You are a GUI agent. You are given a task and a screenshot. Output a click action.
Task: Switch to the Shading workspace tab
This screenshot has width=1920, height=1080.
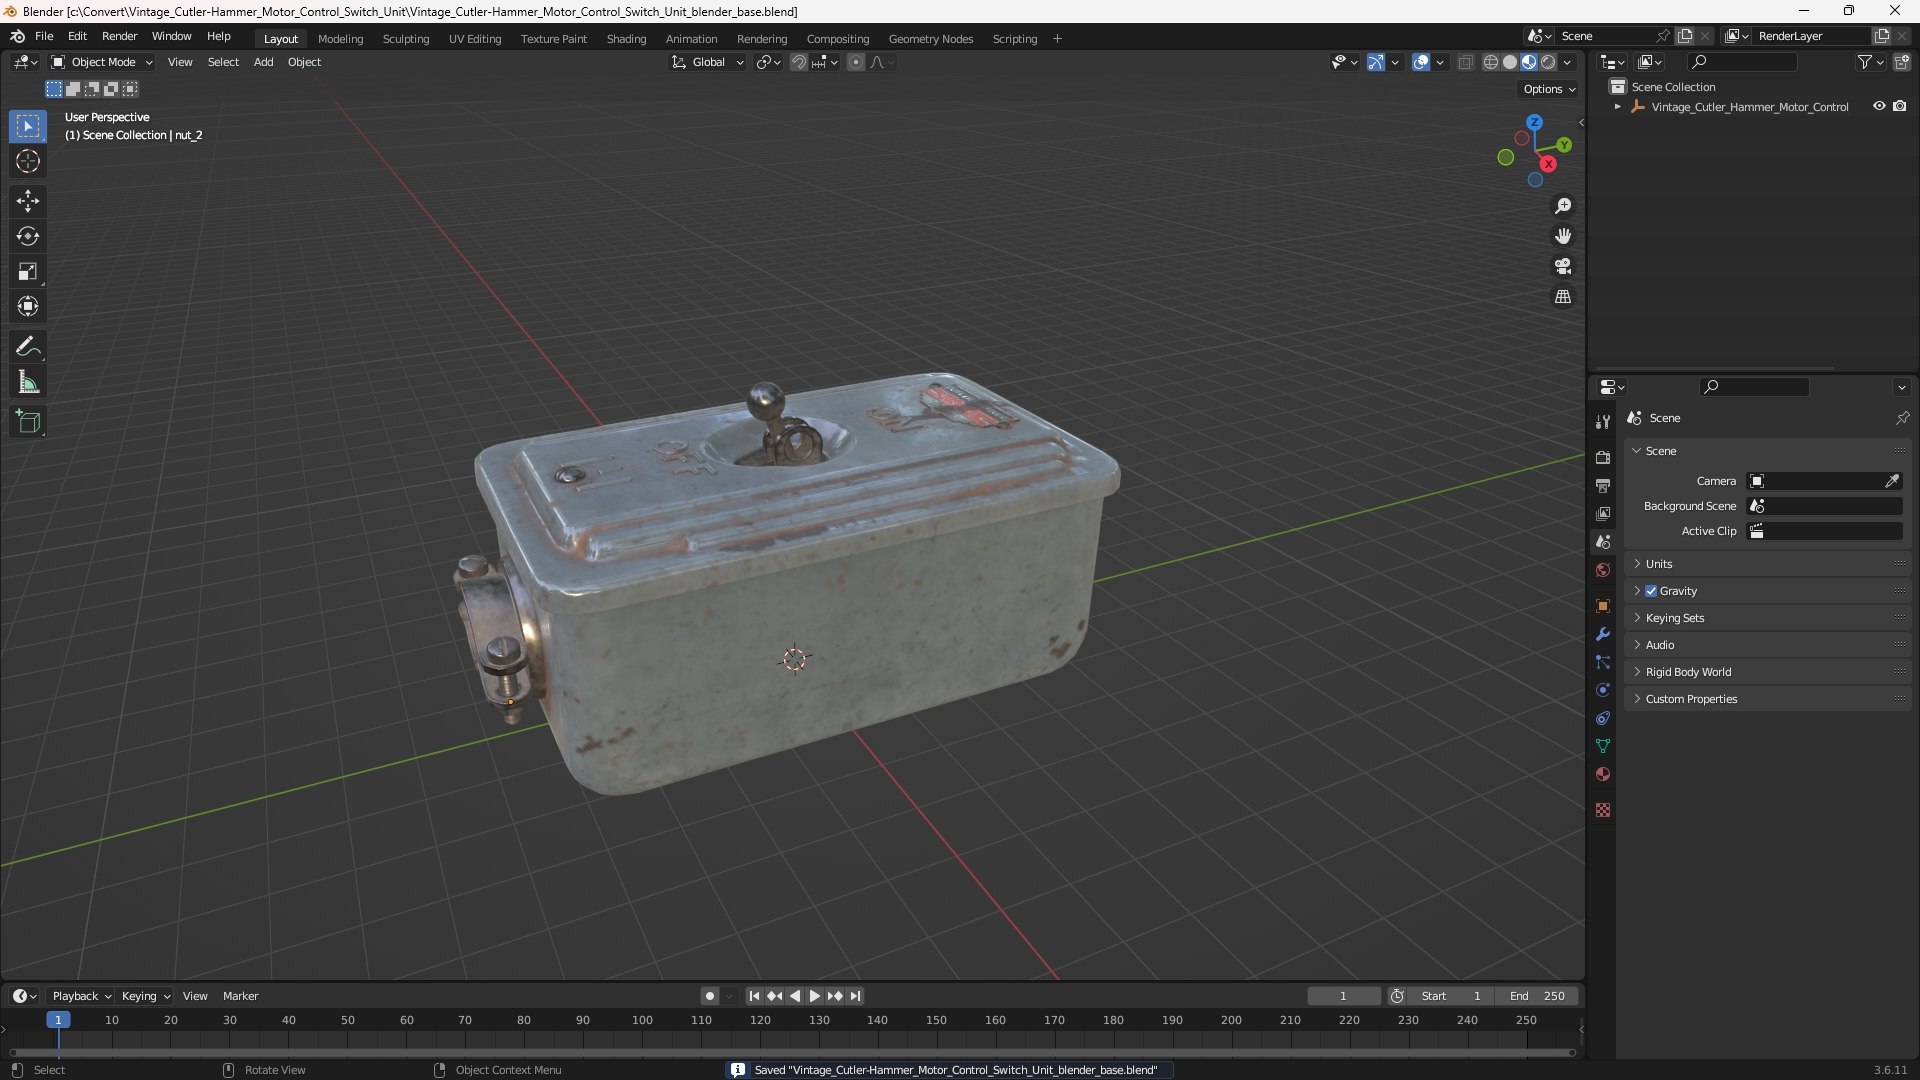pyautogui.click(x=626, y=39)
